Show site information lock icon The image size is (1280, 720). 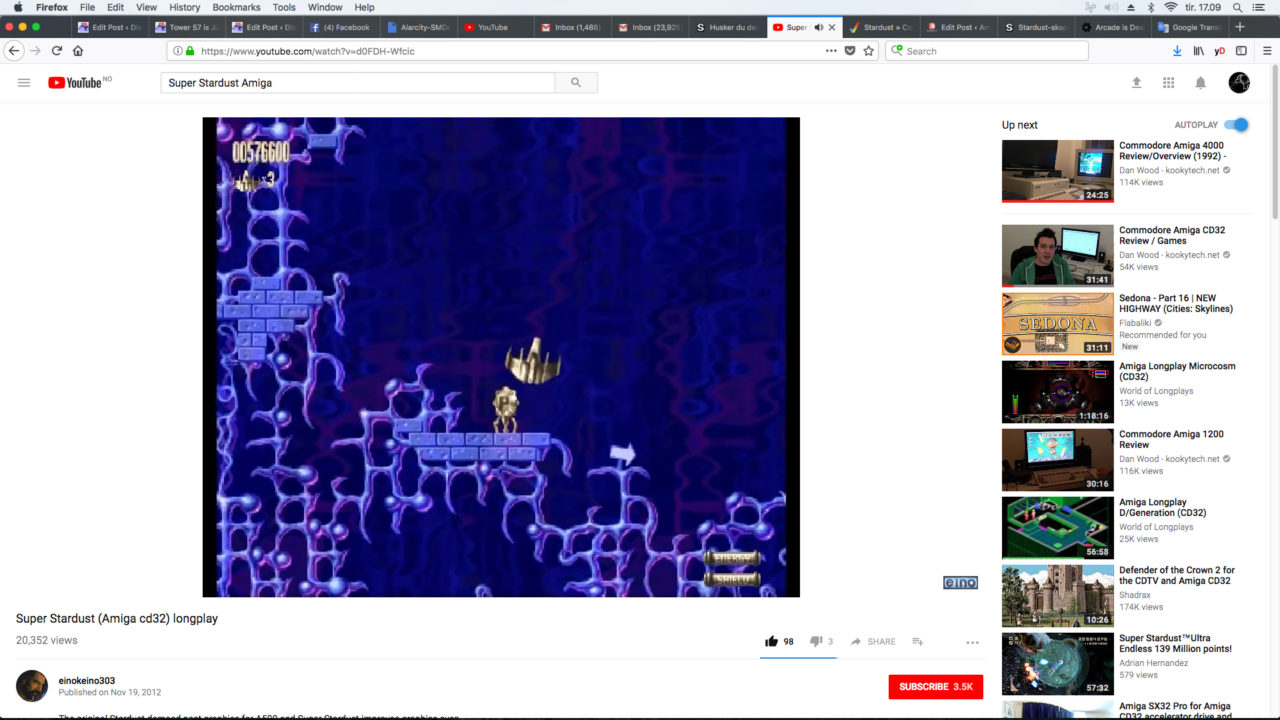coord(189,51)
